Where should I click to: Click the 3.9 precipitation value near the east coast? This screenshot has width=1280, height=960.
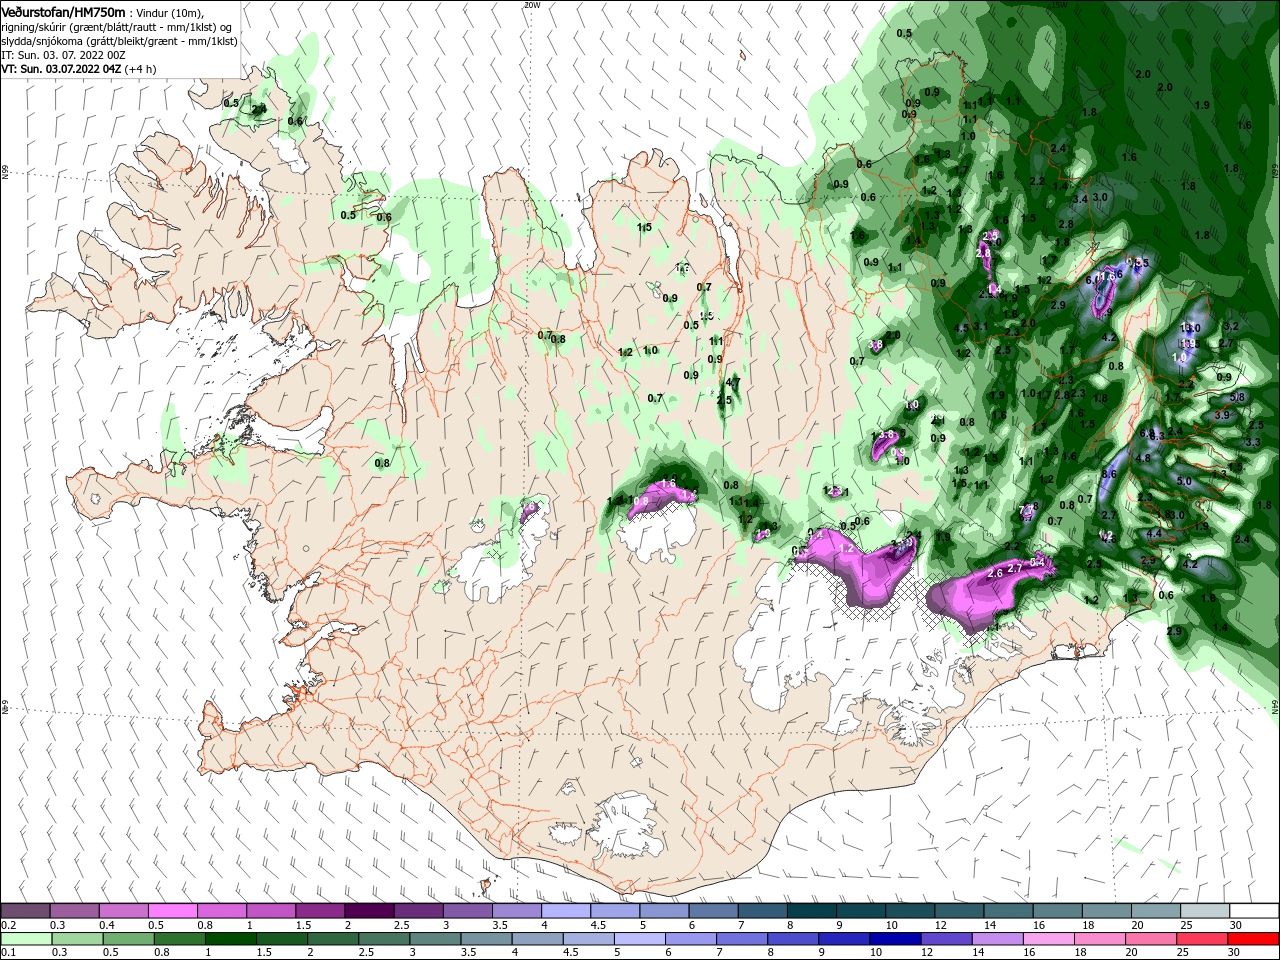tap(1221, 415)
